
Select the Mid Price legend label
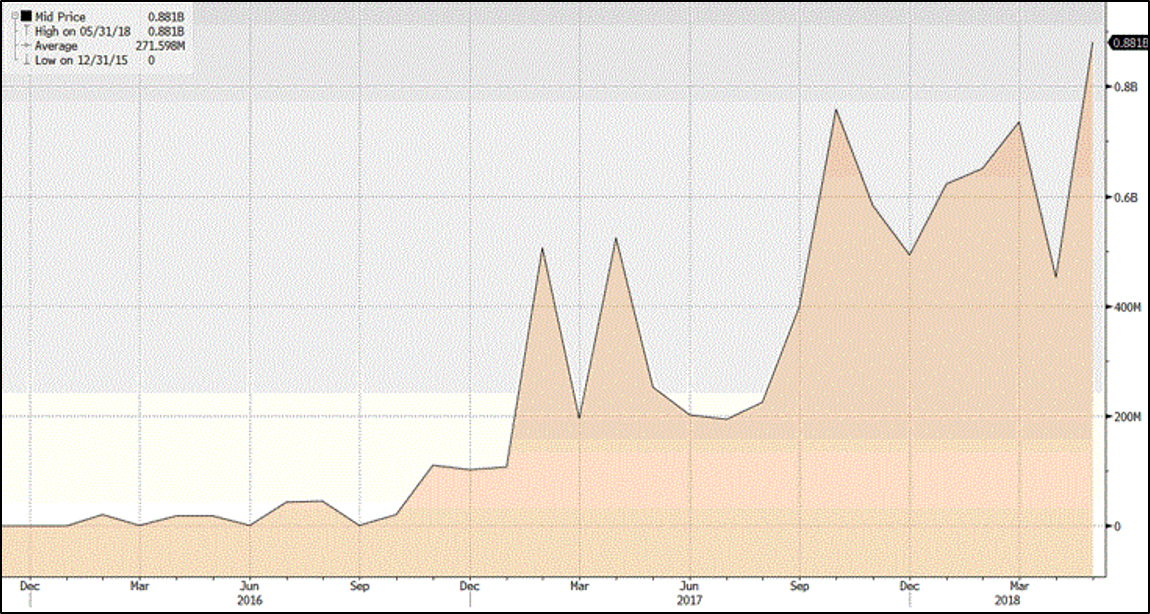(x=60, y=17)
